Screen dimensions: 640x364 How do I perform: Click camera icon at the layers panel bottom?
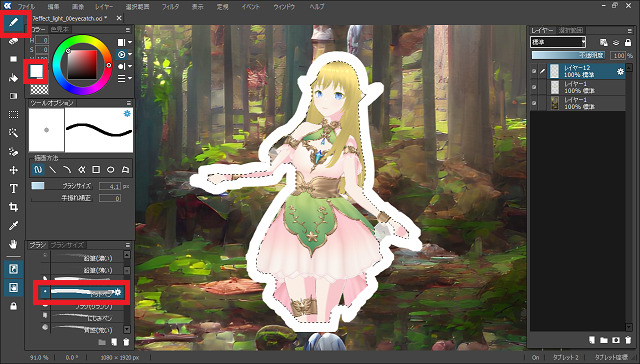pos(616,340)
